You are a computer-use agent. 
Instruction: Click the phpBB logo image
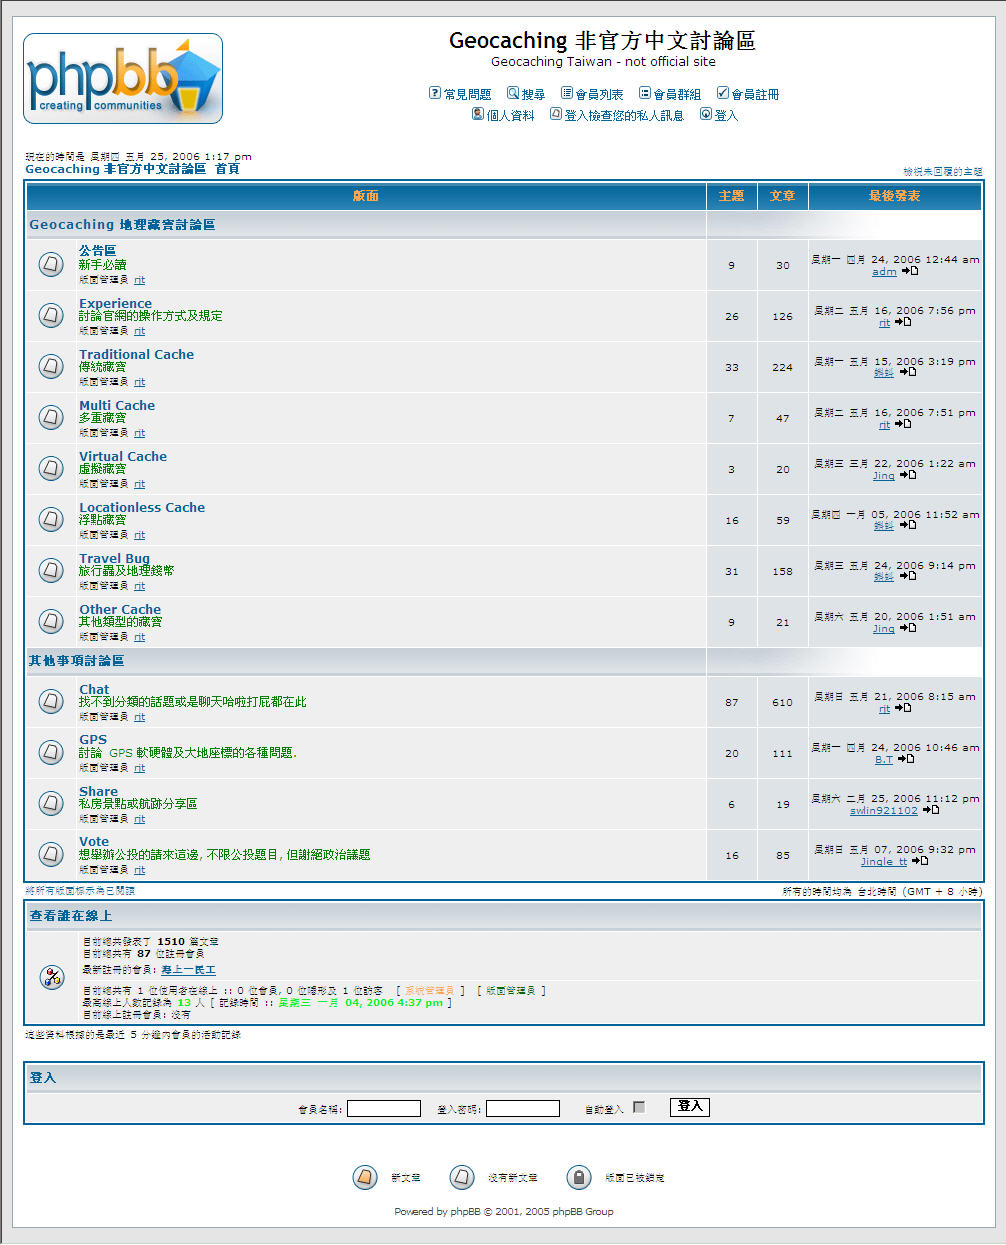(123, 78)
